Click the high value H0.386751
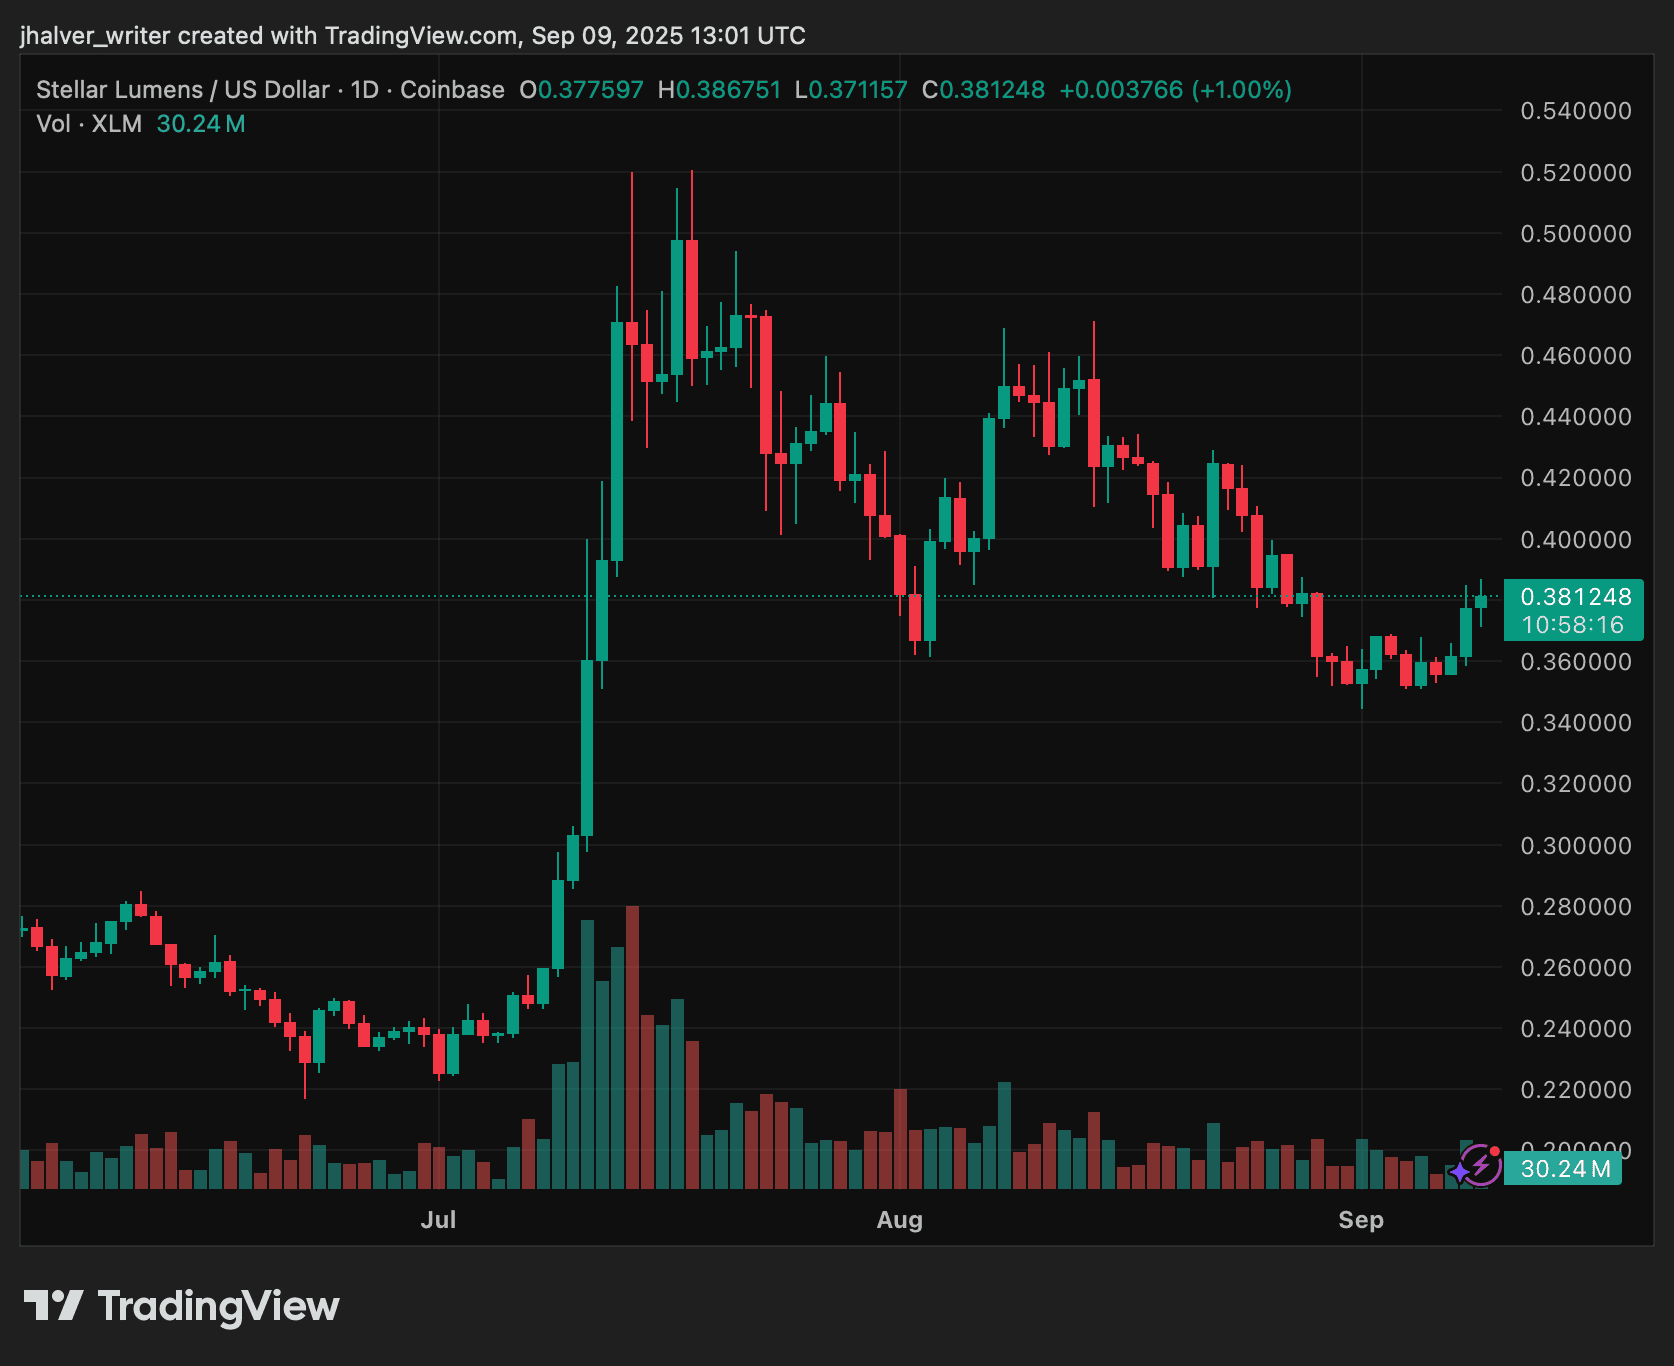The image size is (1674, 1366). pos(719,90)
